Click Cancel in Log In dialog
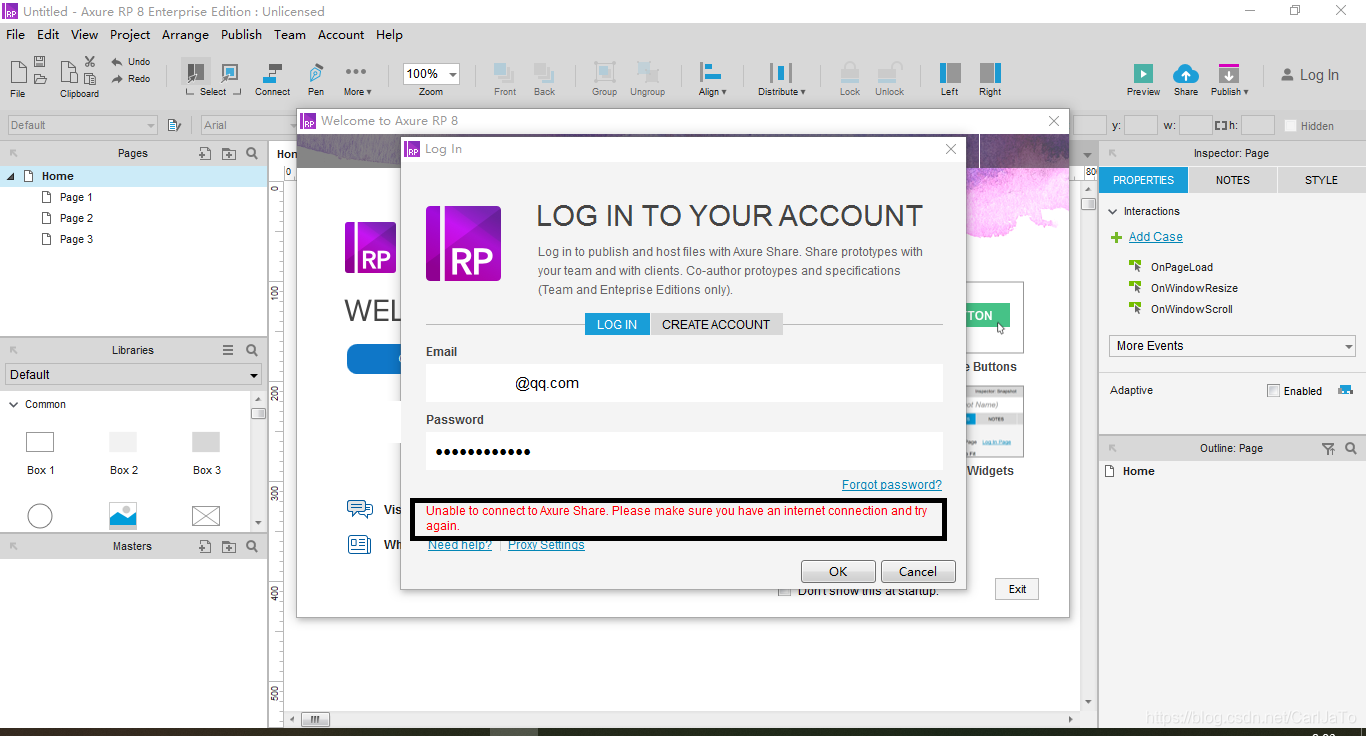The width and height of the screenshot is (1366, 736). pos(918,571)
